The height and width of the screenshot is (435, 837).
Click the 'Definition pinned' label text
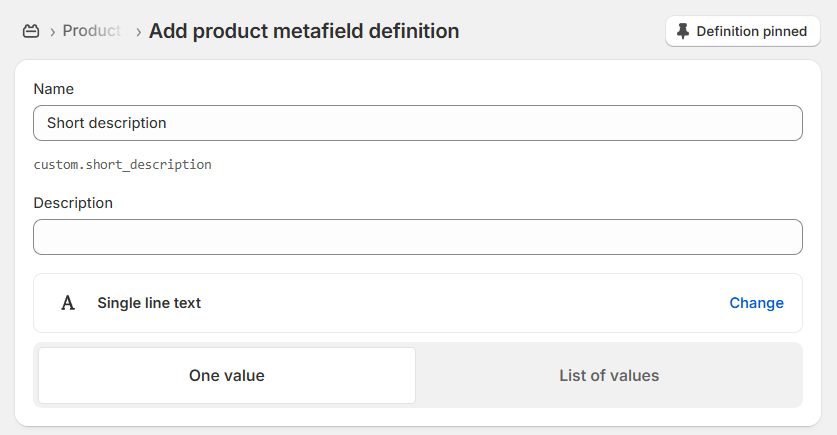coord(751,31)
